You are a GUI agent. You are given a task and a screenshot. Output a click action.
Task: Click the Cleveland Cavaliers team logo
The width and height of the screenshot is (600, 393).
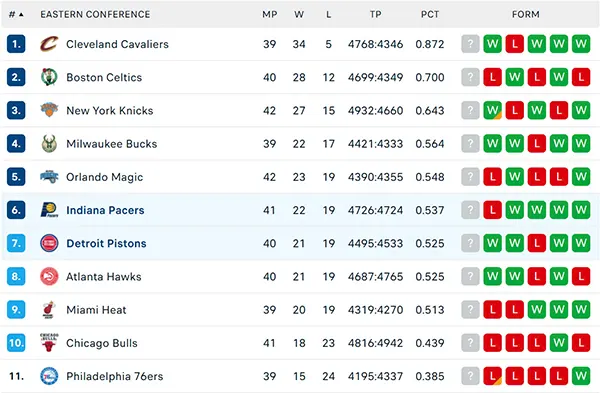point(49,44)
